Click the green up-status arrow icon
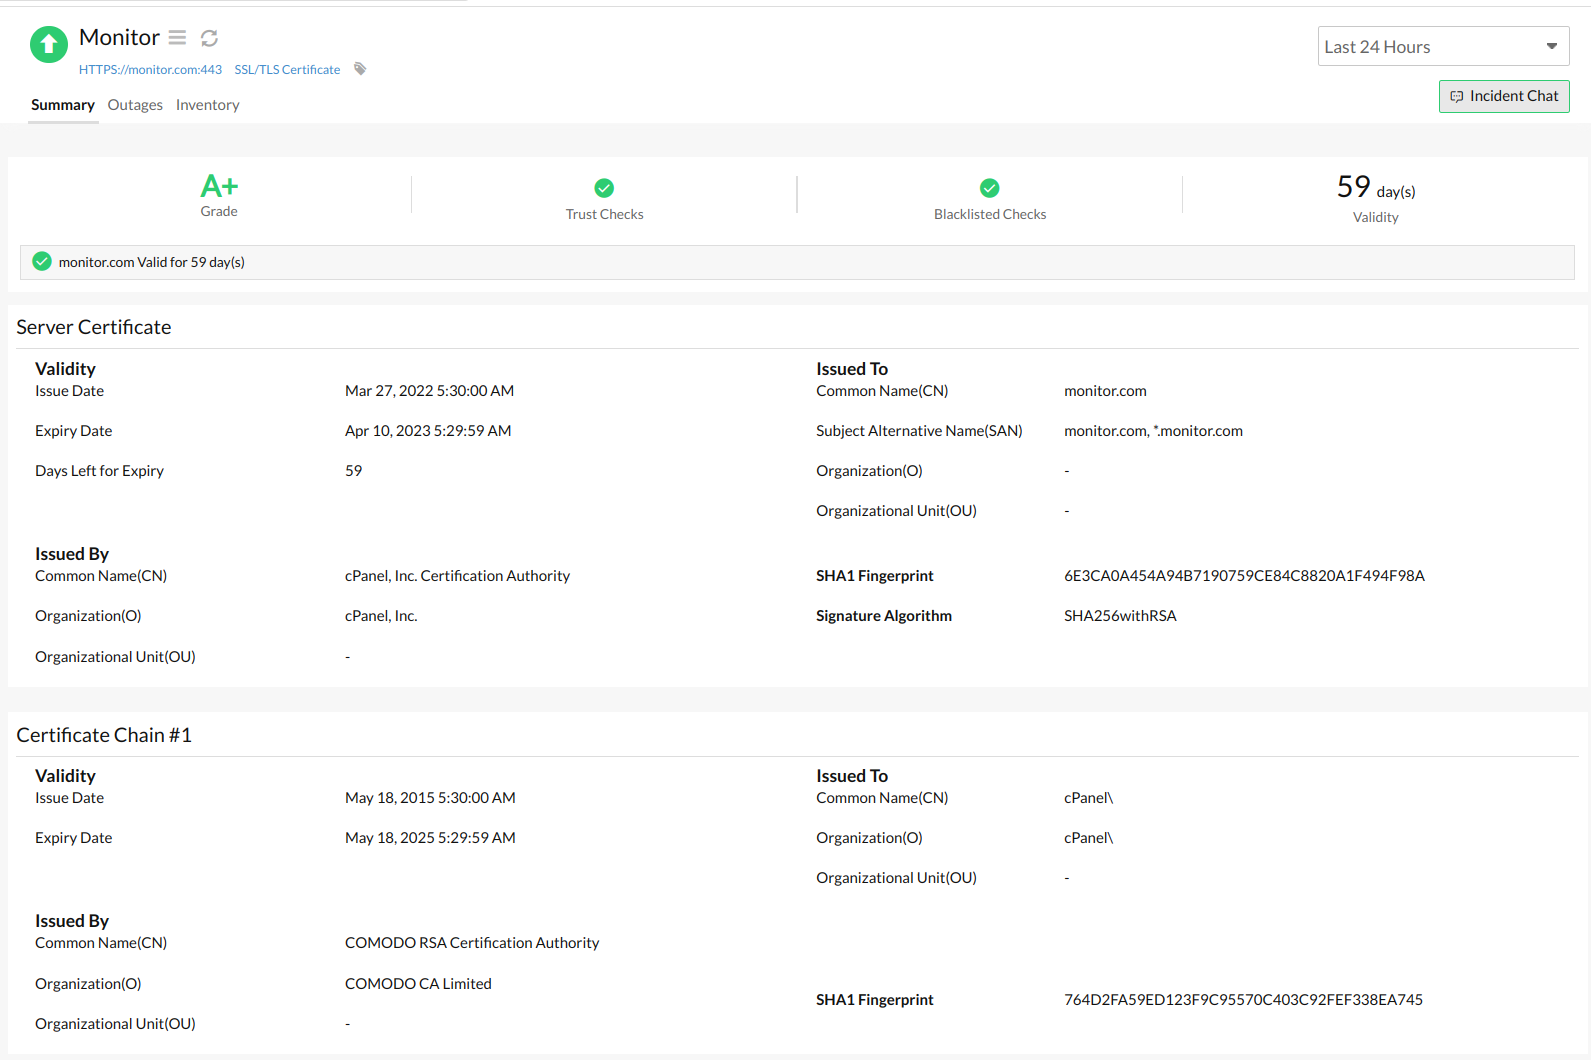The width and height of the screenshot is (1591, 1060). pyautogui.click(x=48, y=44)
